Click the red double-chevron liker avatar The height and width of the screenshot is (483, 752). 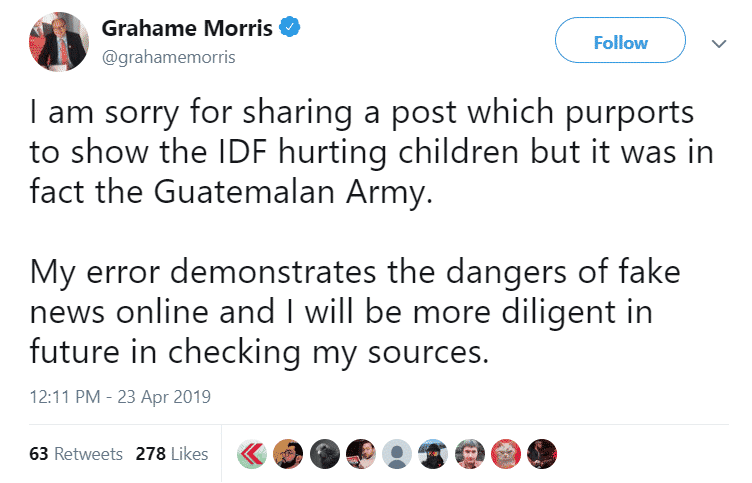click(252, 453)
